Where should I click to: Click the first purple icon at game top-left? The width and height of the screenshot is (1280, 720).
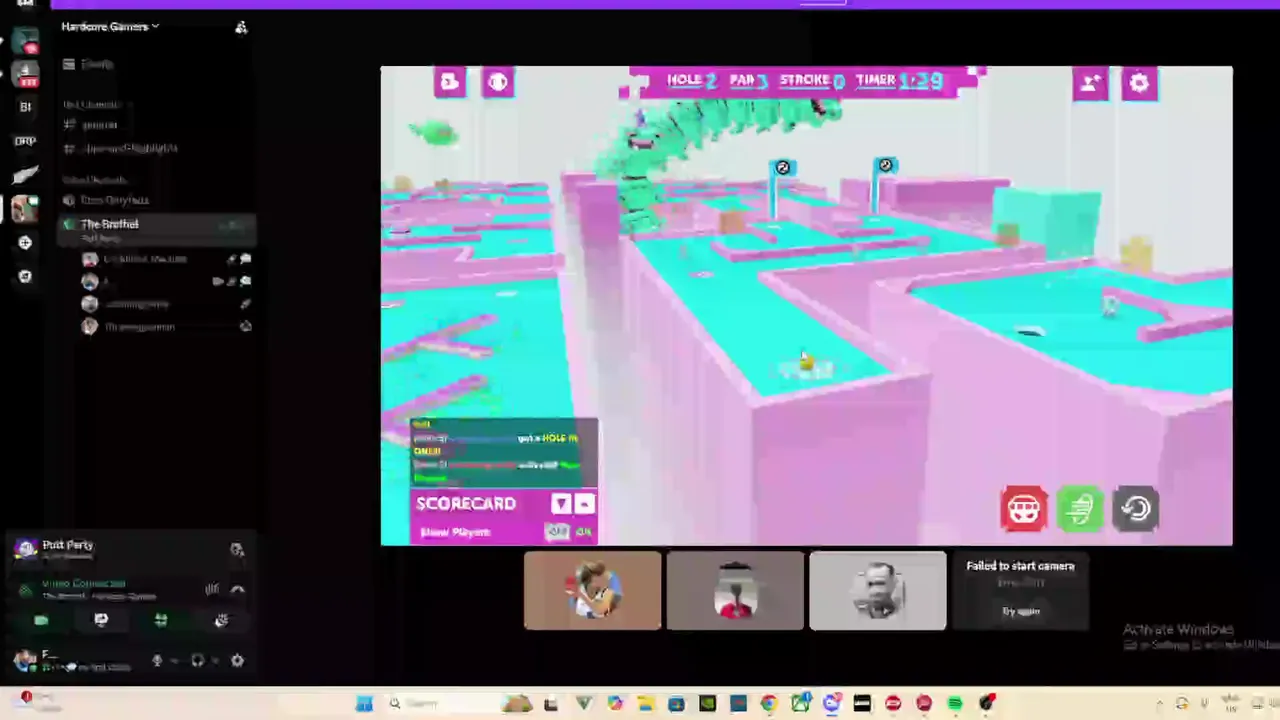pos(450,82)
